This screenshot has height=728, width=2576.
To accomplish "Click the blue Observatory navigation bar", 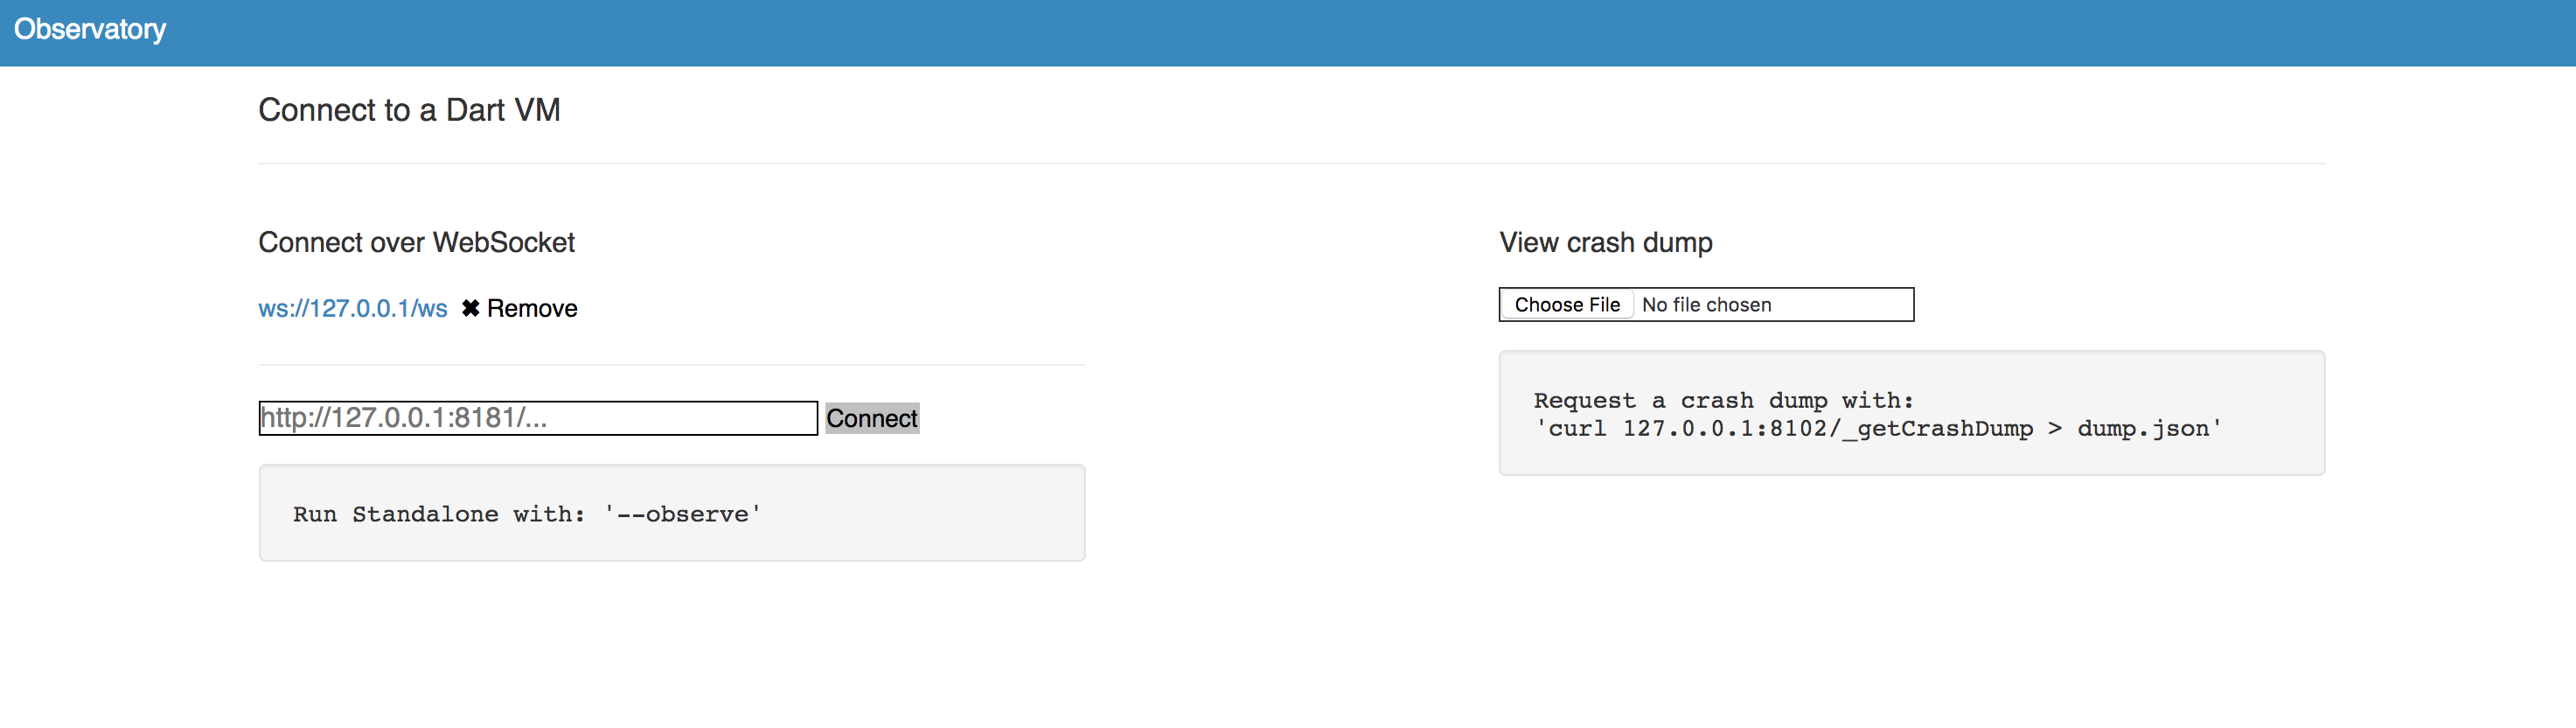I will click(1288, 29).
